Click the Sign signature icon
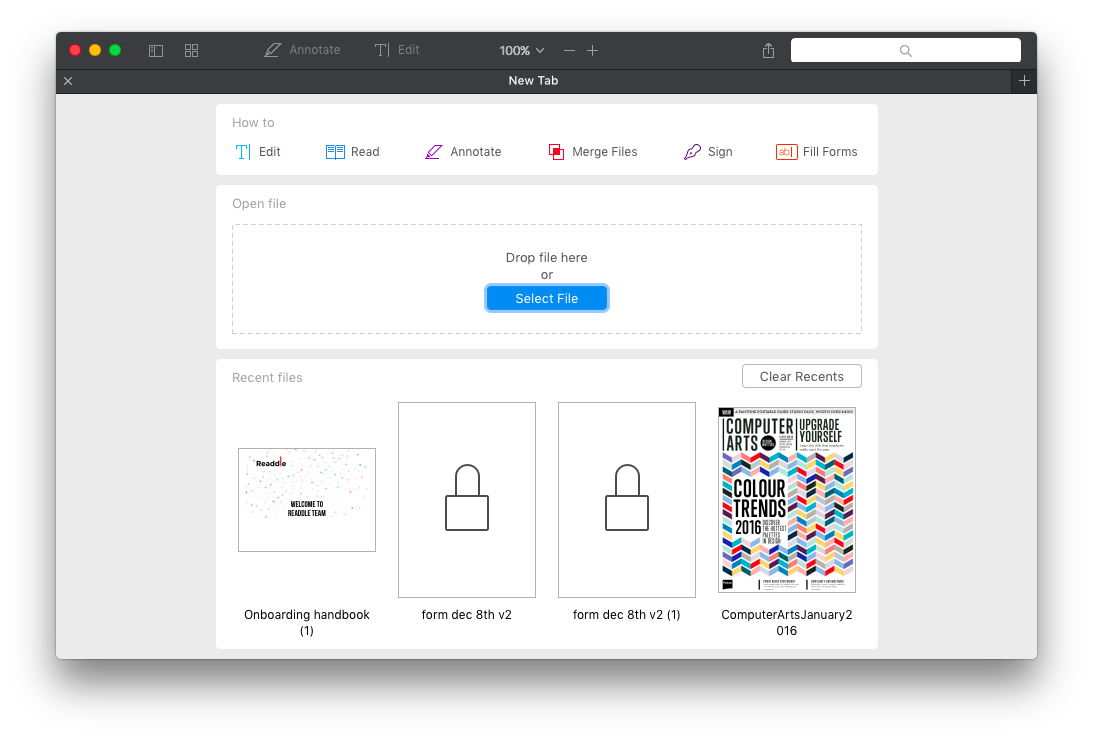The width and height of the screenshot is (1093, 739). tap(693, 151)
